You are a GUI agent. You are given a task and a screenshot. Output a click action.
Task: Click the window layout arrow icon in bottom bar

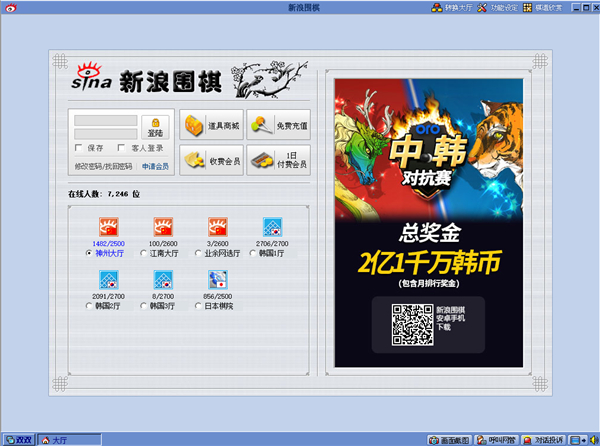pos(578,440)
